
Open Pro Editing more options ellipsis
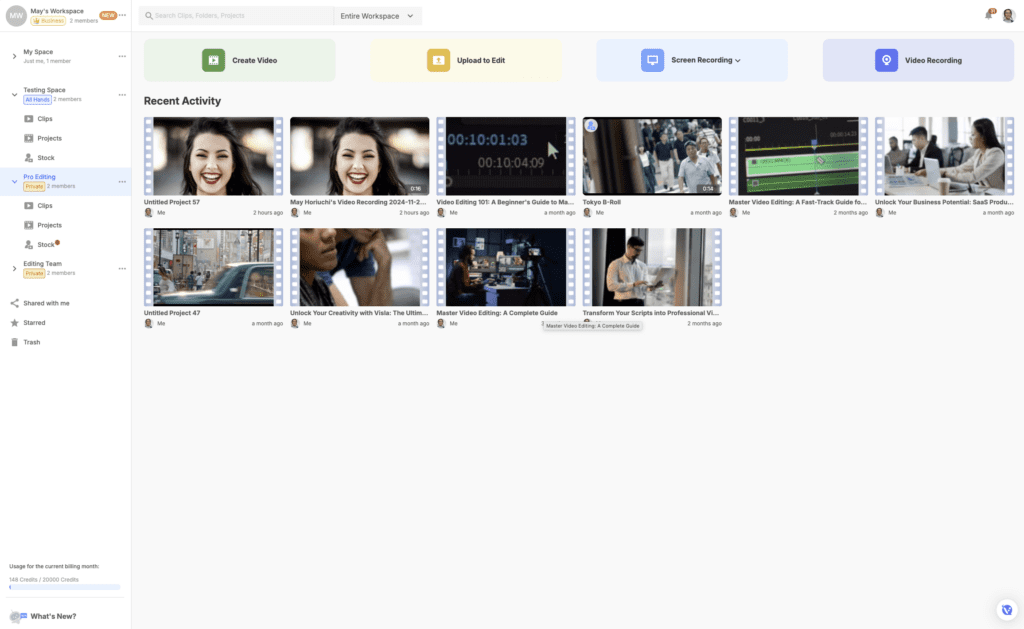click(122, 182)
